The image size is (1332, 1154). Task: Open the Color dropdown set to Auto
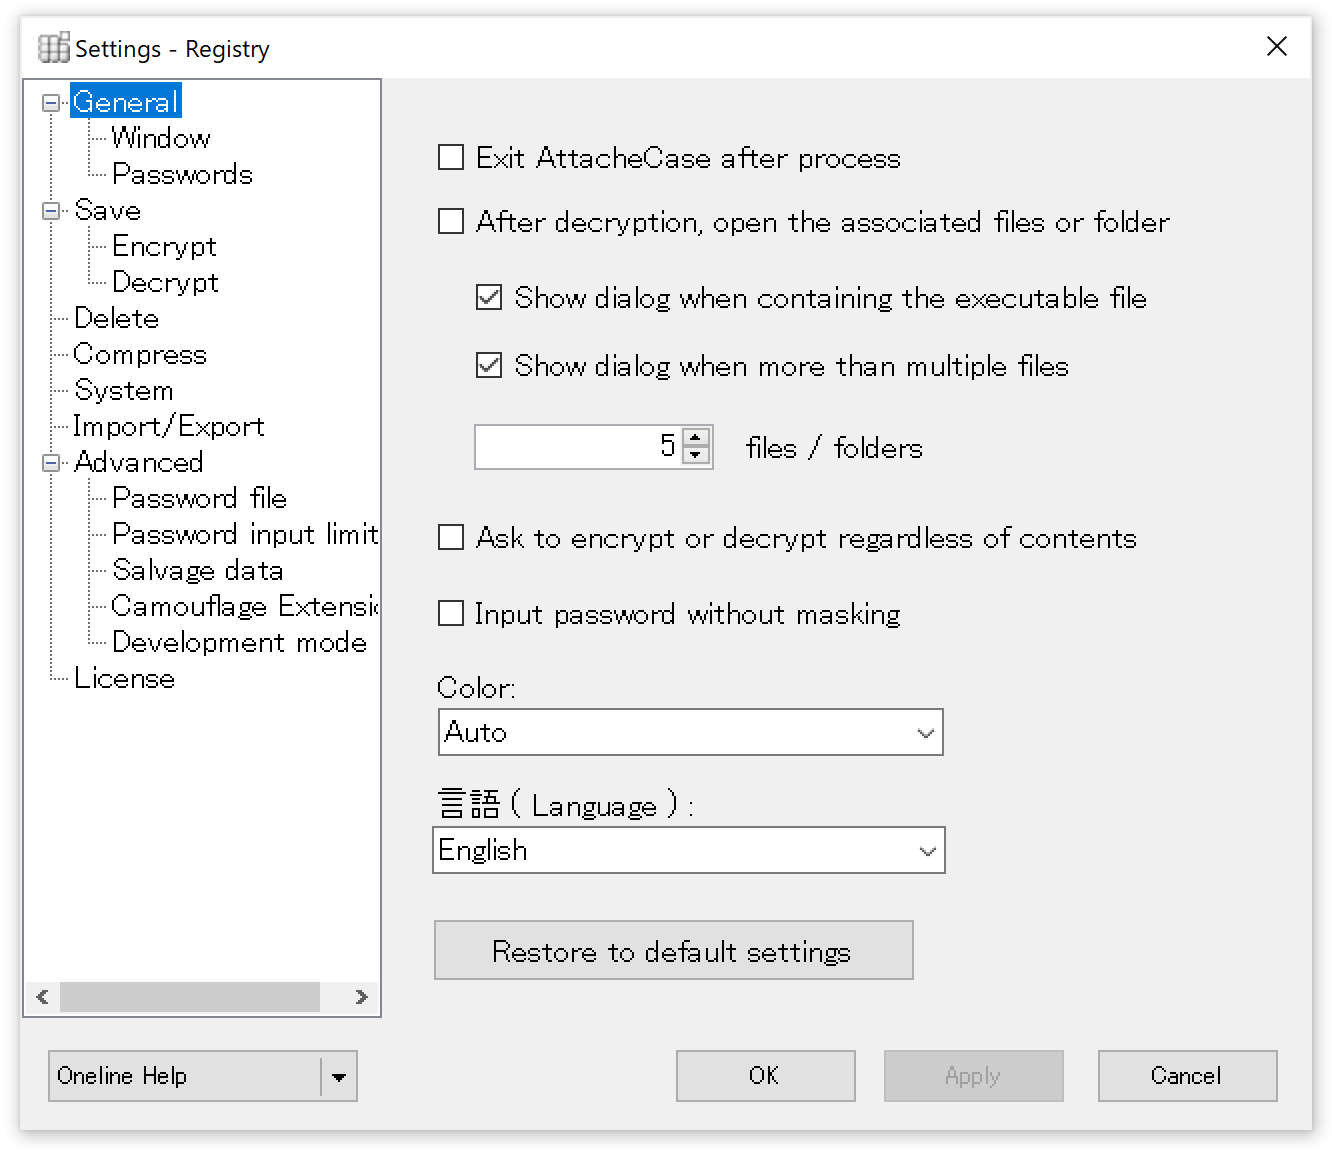click(690, 733)
